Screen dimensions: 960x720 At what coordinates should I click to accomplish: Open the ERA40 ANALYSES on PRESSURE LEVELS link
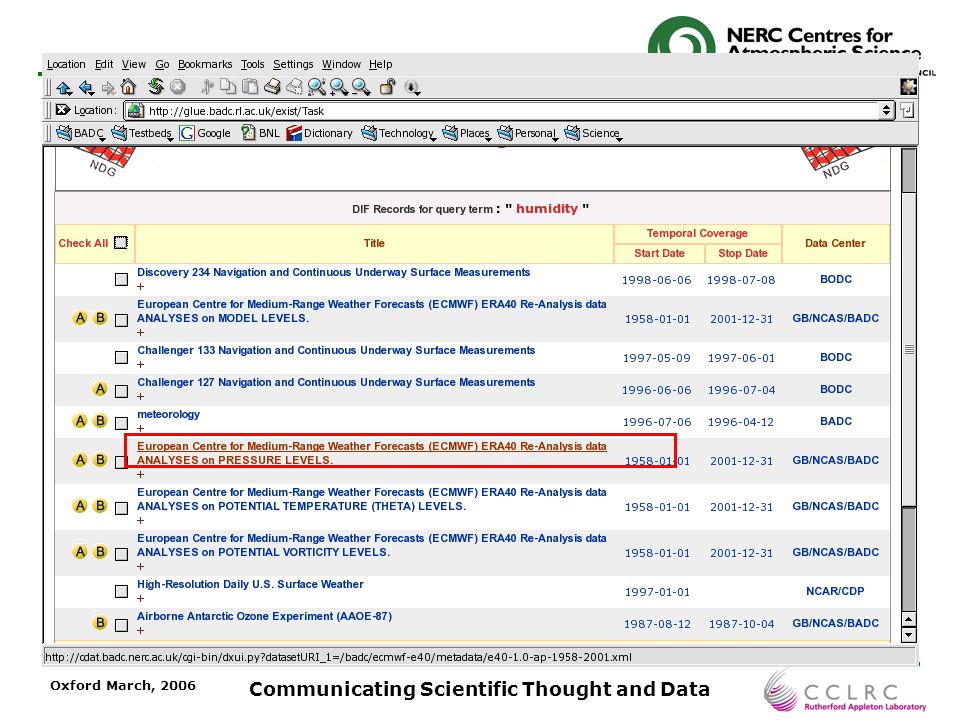click(372, 453)
